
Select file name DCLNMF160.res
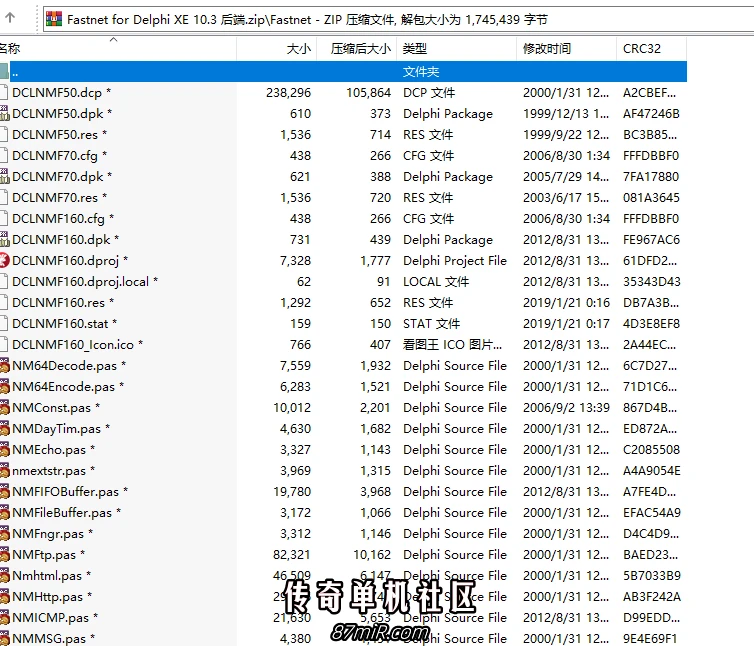pos(63,303)
